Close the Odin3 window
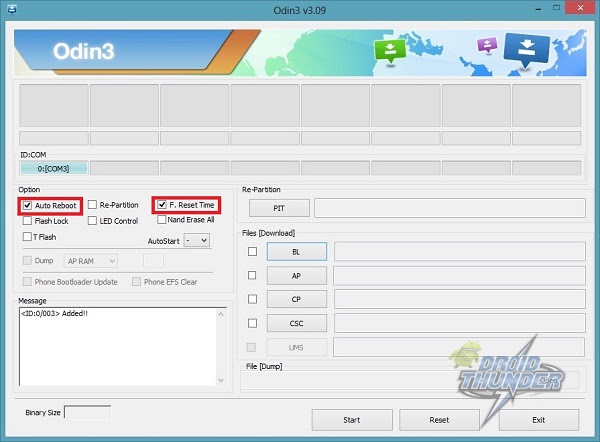Viewport: 600px width, 442px height. 580,8
